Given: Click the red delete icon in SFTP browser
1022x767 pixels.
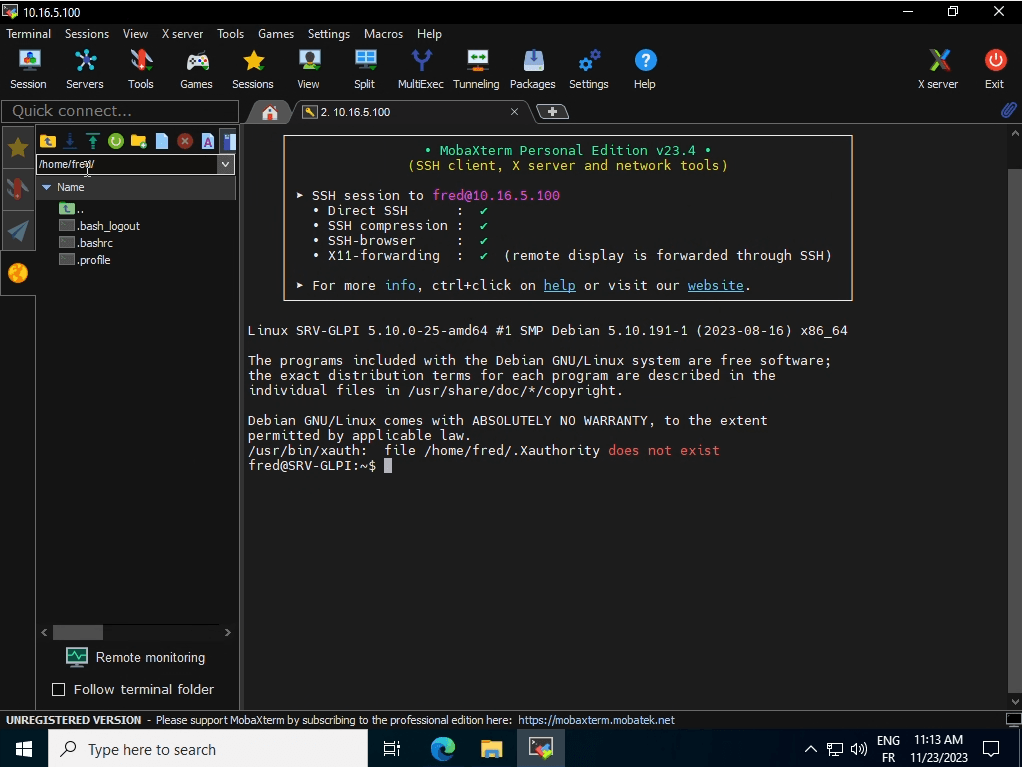Looking at the screenshot, I should (x=185, y=141).
